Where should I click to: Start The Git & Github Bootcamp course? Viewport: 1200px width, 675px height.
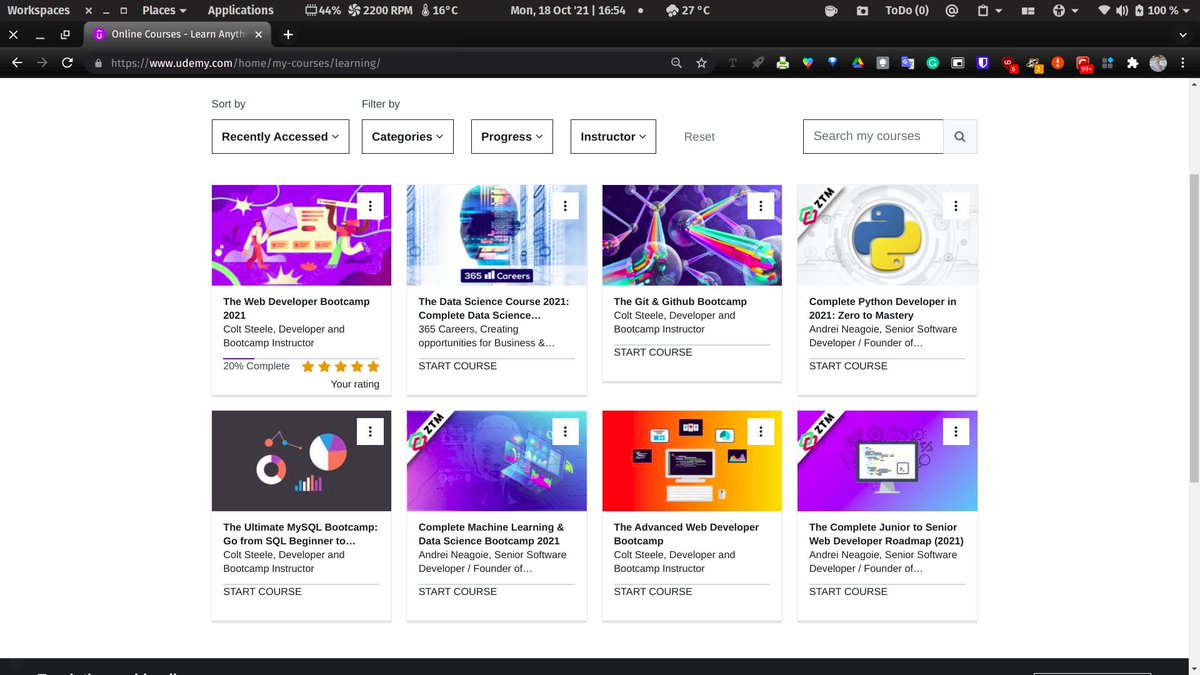click(x=653, y=352)
